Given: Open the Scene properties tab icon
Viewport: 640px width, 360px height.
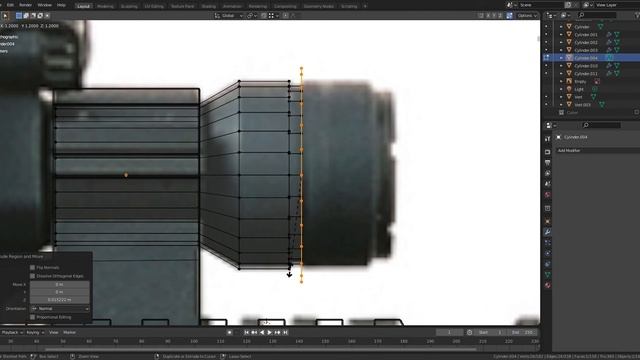Looking at the screenshot, I should tap(548, 184).
